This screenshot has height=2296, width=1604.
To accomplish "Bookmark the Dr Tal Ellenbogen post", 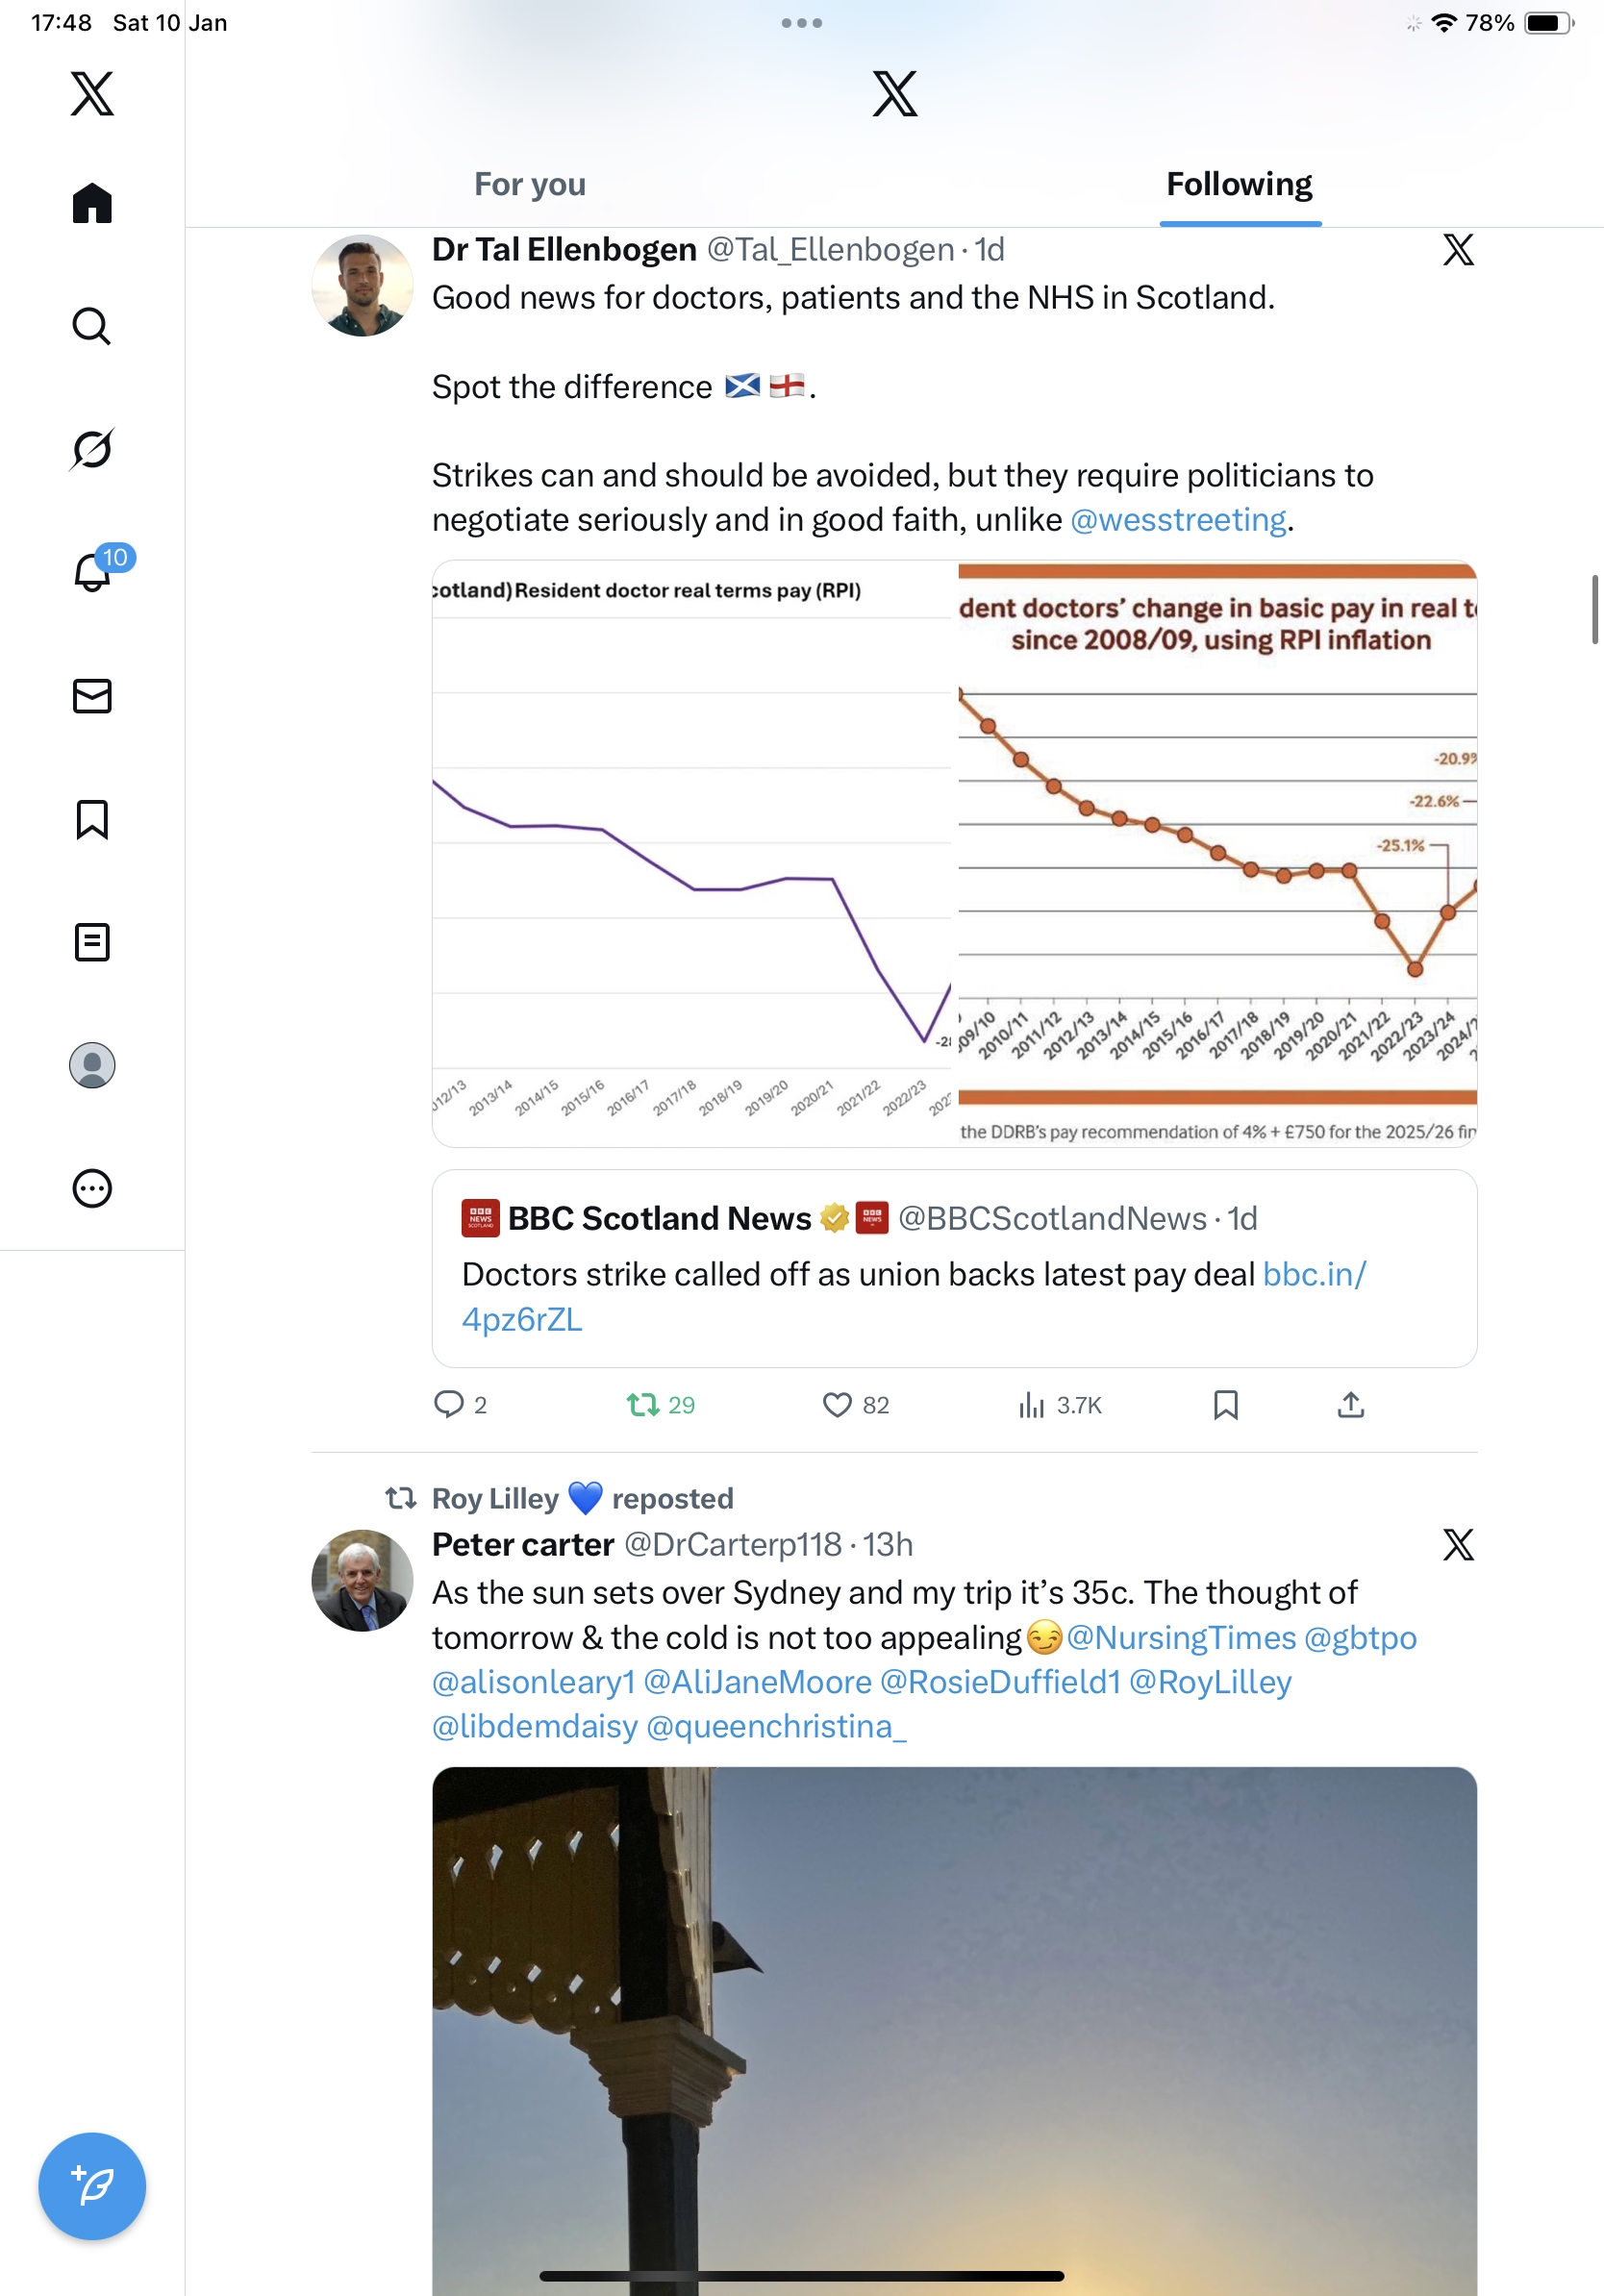I will coord(1225,1405).
